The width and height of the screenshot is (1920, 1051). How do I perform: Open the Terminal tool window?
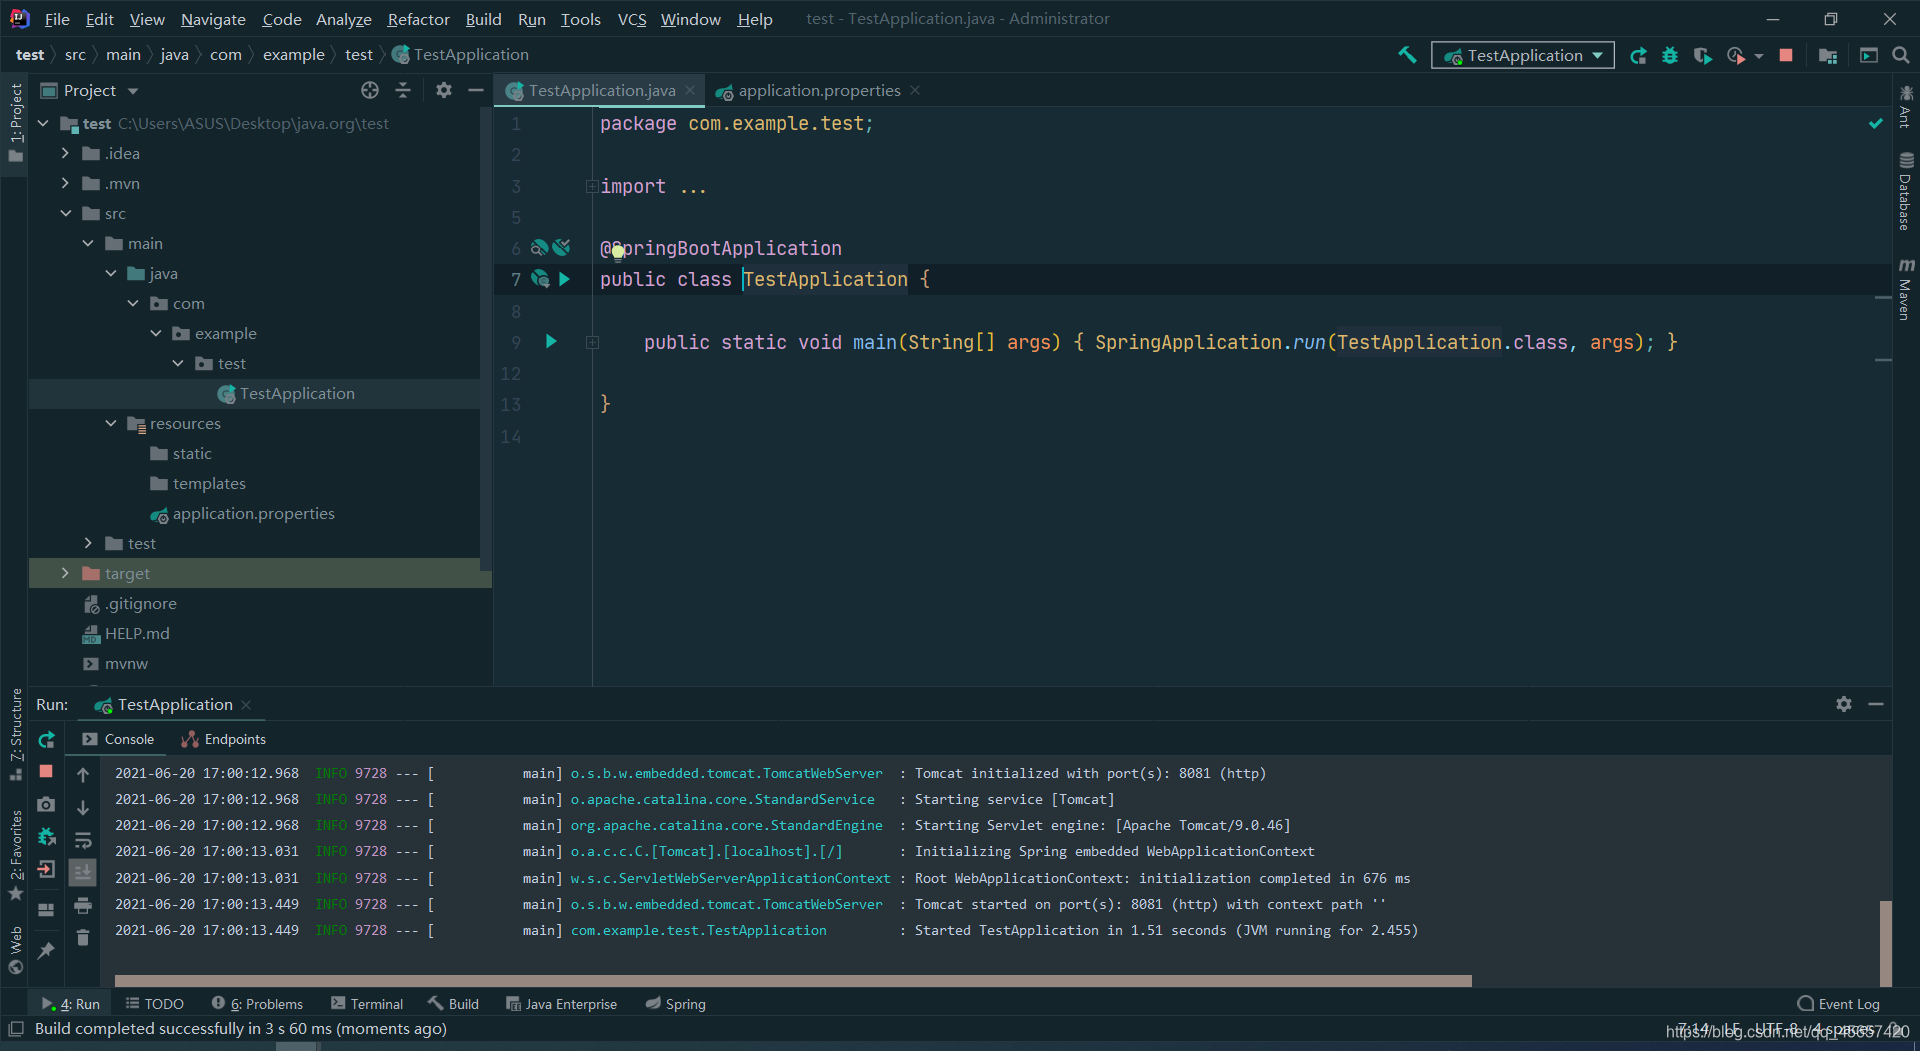point(366,1003)
